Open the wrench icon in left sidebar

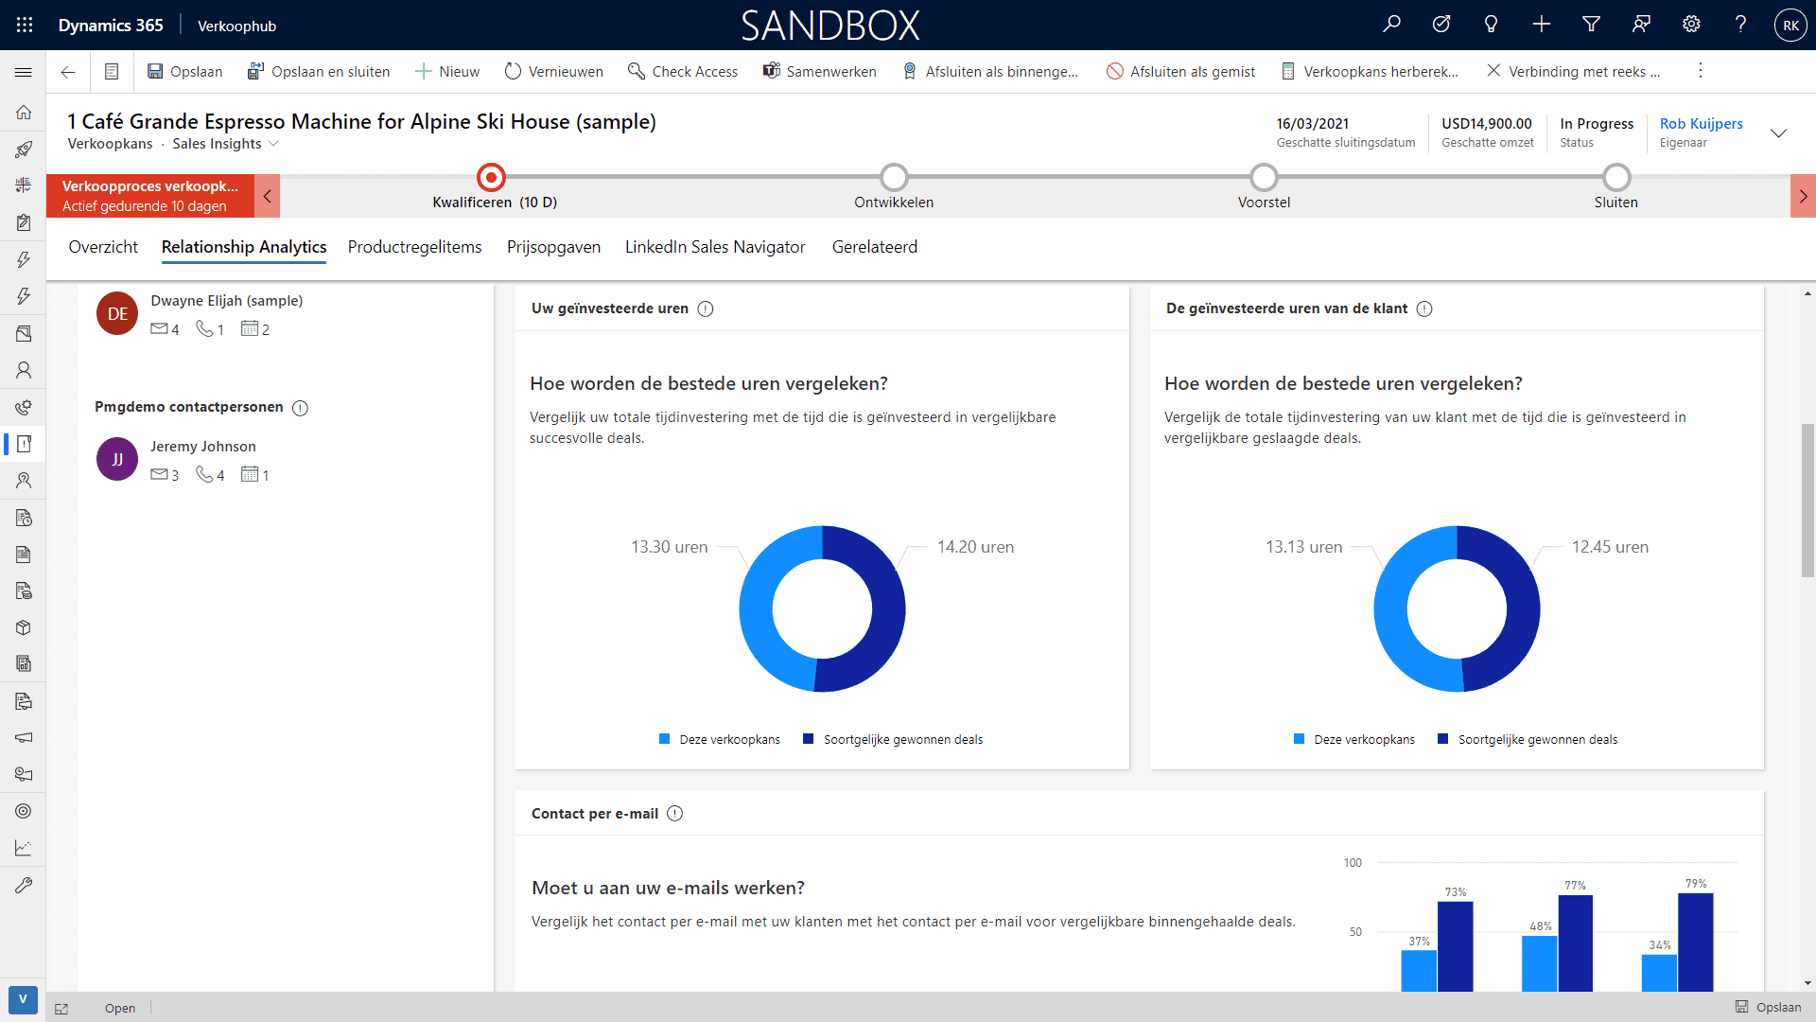point(24,885)
